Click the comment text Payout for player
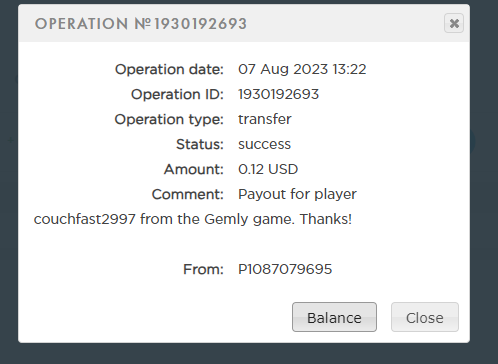 [x=297, y=194]
